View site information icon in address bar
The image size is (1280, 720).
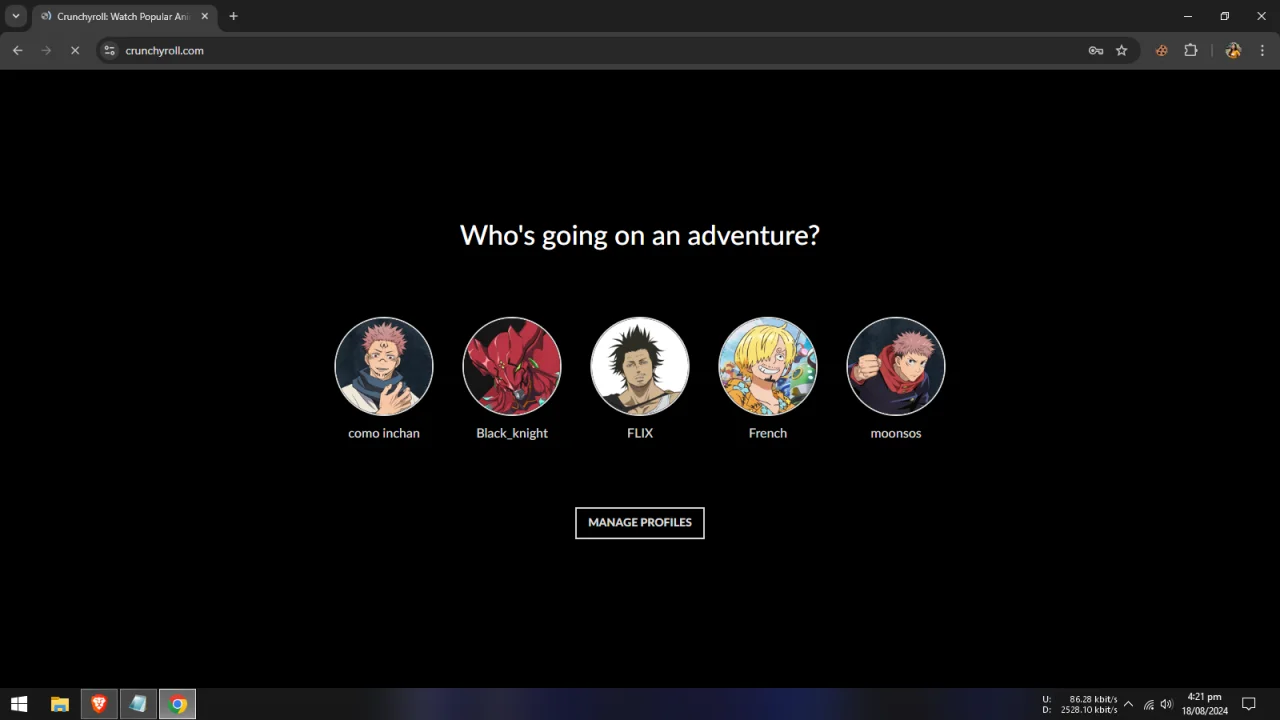click(110, 50)
